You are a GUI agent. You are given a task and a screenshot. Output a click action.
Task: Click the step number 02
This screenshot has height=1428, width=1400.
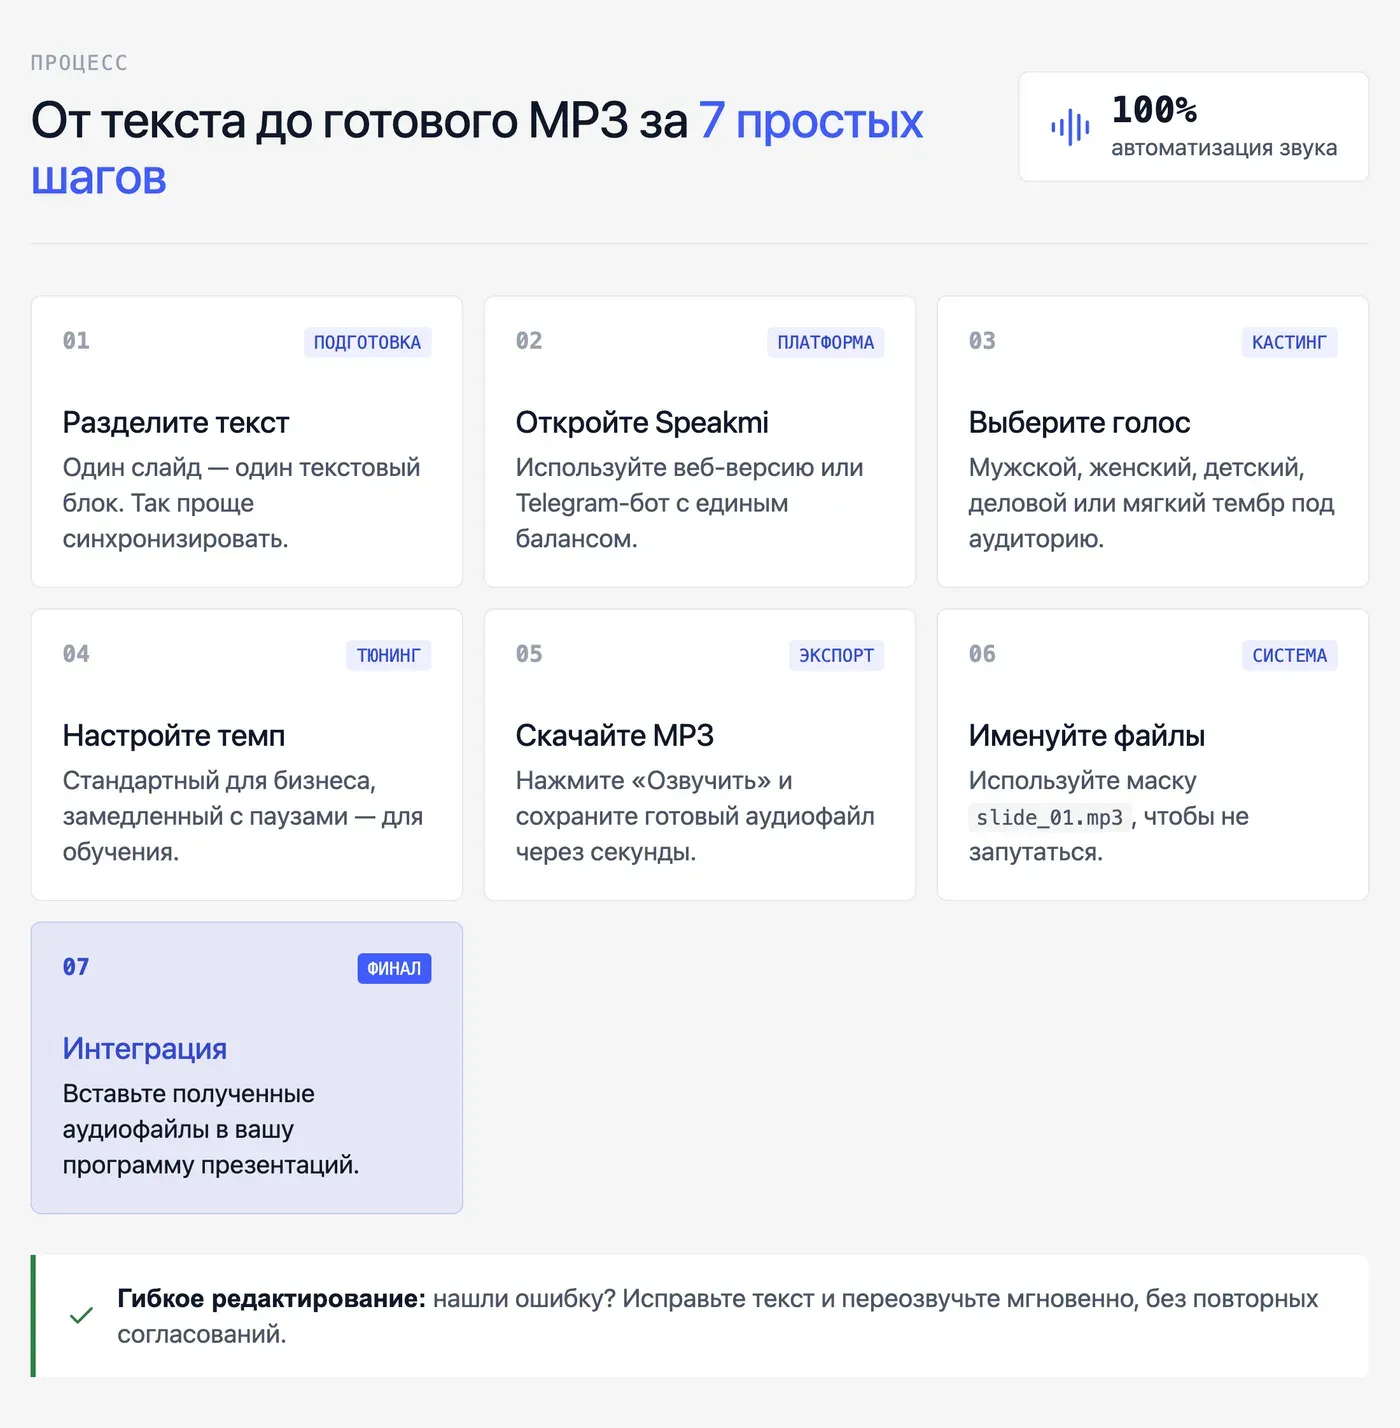pos(529,341)
